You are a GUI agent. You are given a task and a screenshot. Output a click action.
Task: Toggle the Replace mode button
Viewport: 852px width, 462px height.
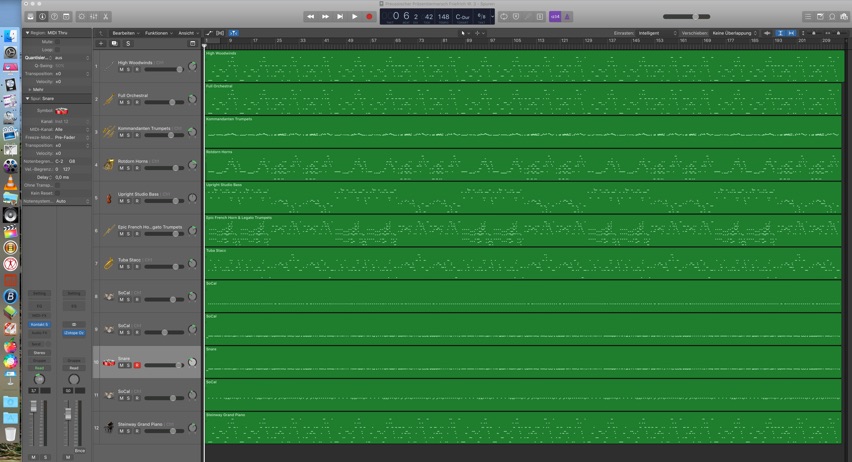coord(516,16)
